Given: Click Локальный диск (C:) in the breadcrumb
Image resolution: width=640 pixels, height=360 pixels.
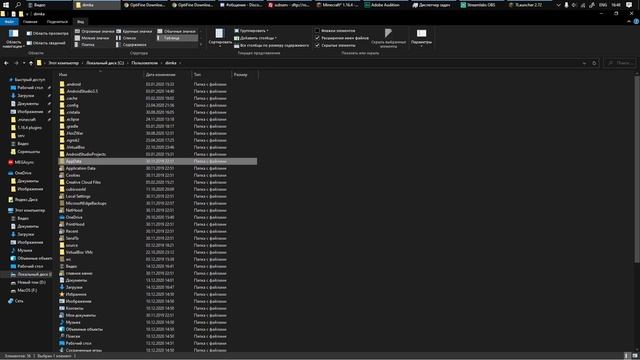Looking at the screenshot, I should (x=105, y=63).
